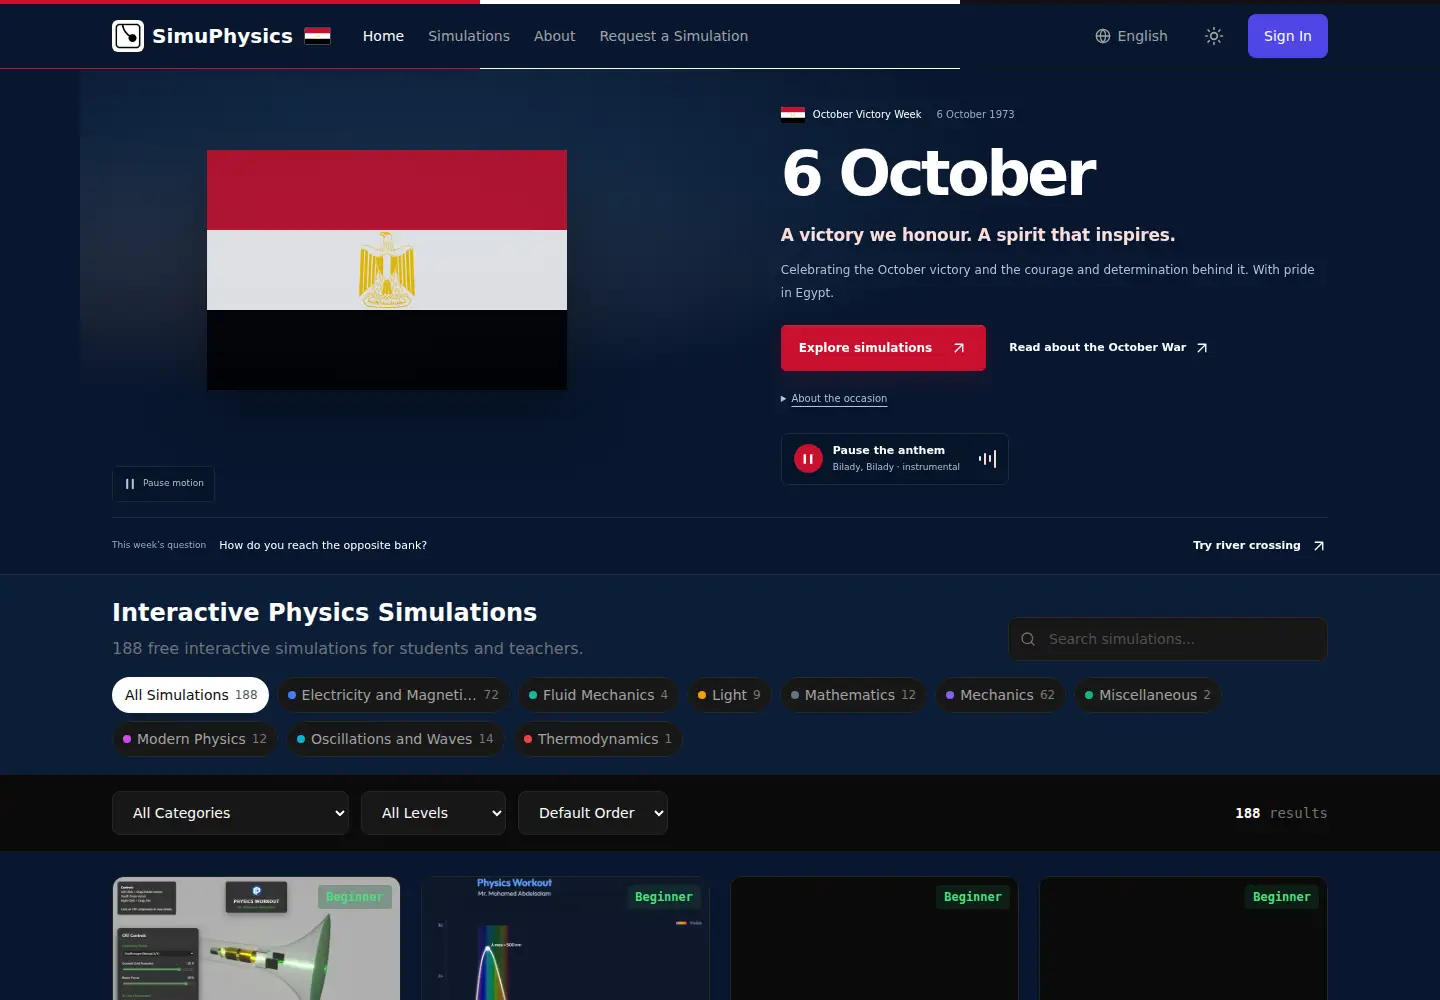Follow the Try river crossing link
The height and width of the screenshot is (1000, 1440).
pyautogui.click(x=1259, y=546)
